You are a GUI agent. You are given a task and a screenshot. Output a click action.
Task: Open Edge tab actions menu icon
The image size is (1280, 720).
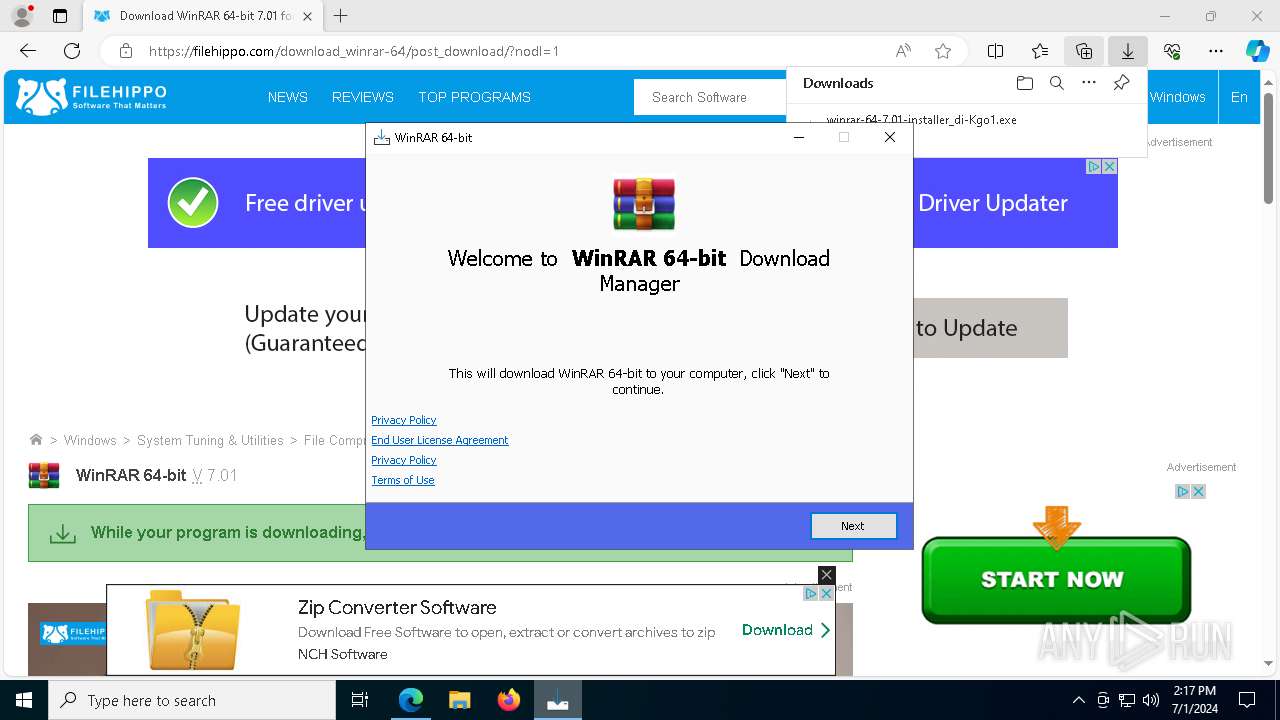click(60, 16)
